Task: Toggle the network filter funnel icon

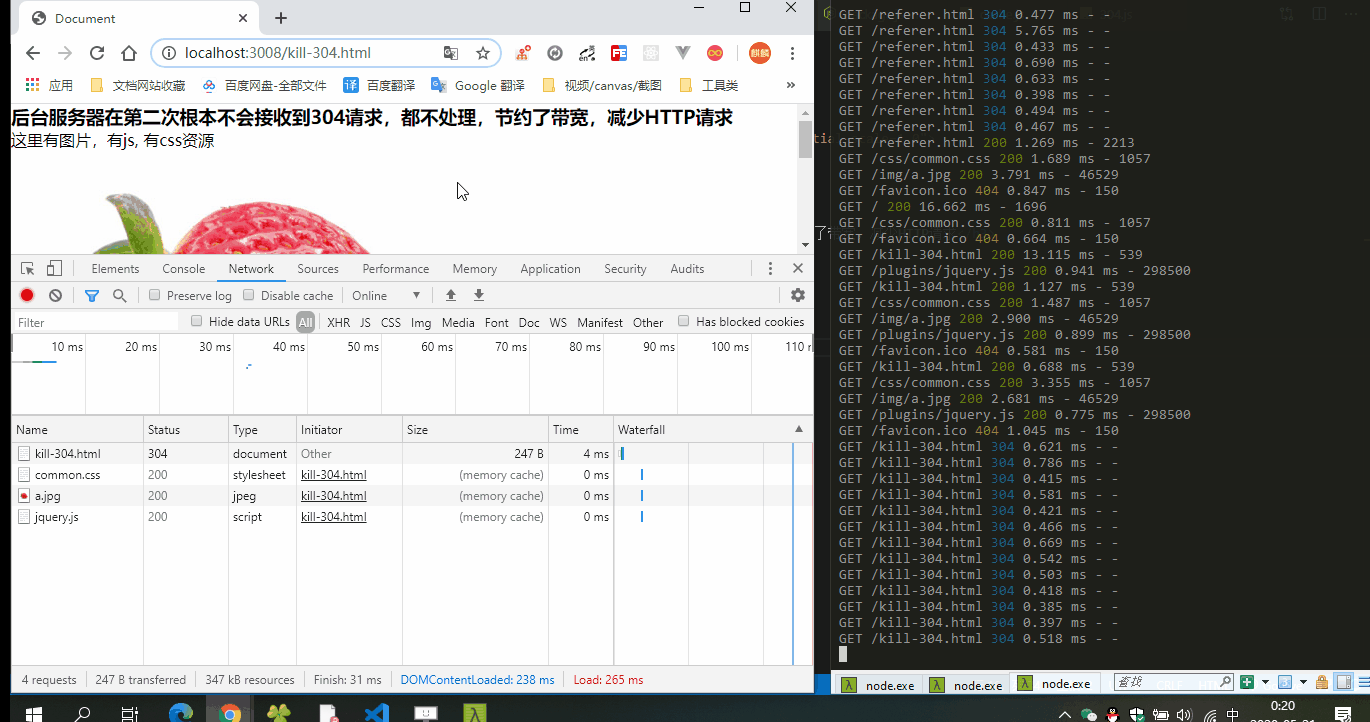Action: coord(92,295)
